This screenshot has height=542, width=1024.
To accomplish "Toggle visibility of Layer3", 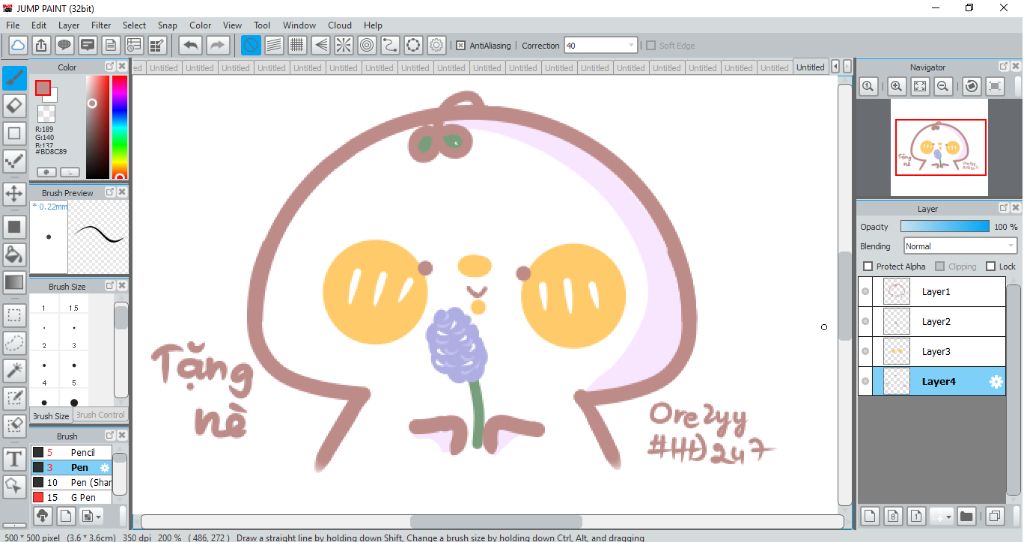I will (x=865, y=351).
